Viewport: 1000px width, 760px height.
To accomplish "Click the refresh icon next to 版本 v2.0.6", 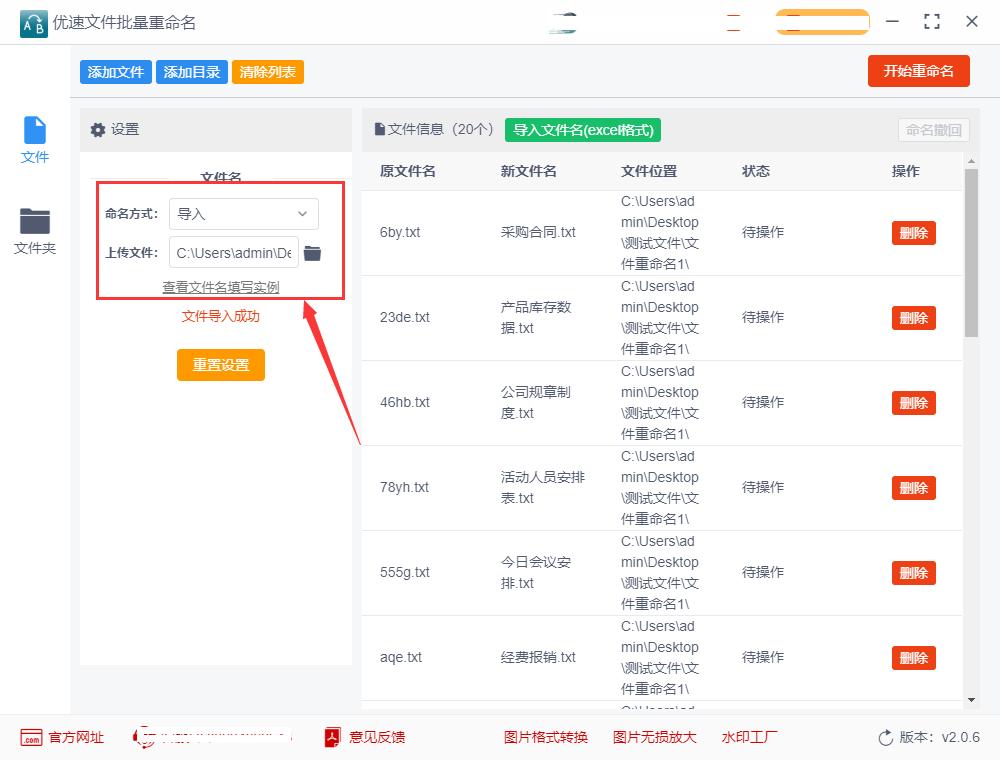I will [884, 737].
